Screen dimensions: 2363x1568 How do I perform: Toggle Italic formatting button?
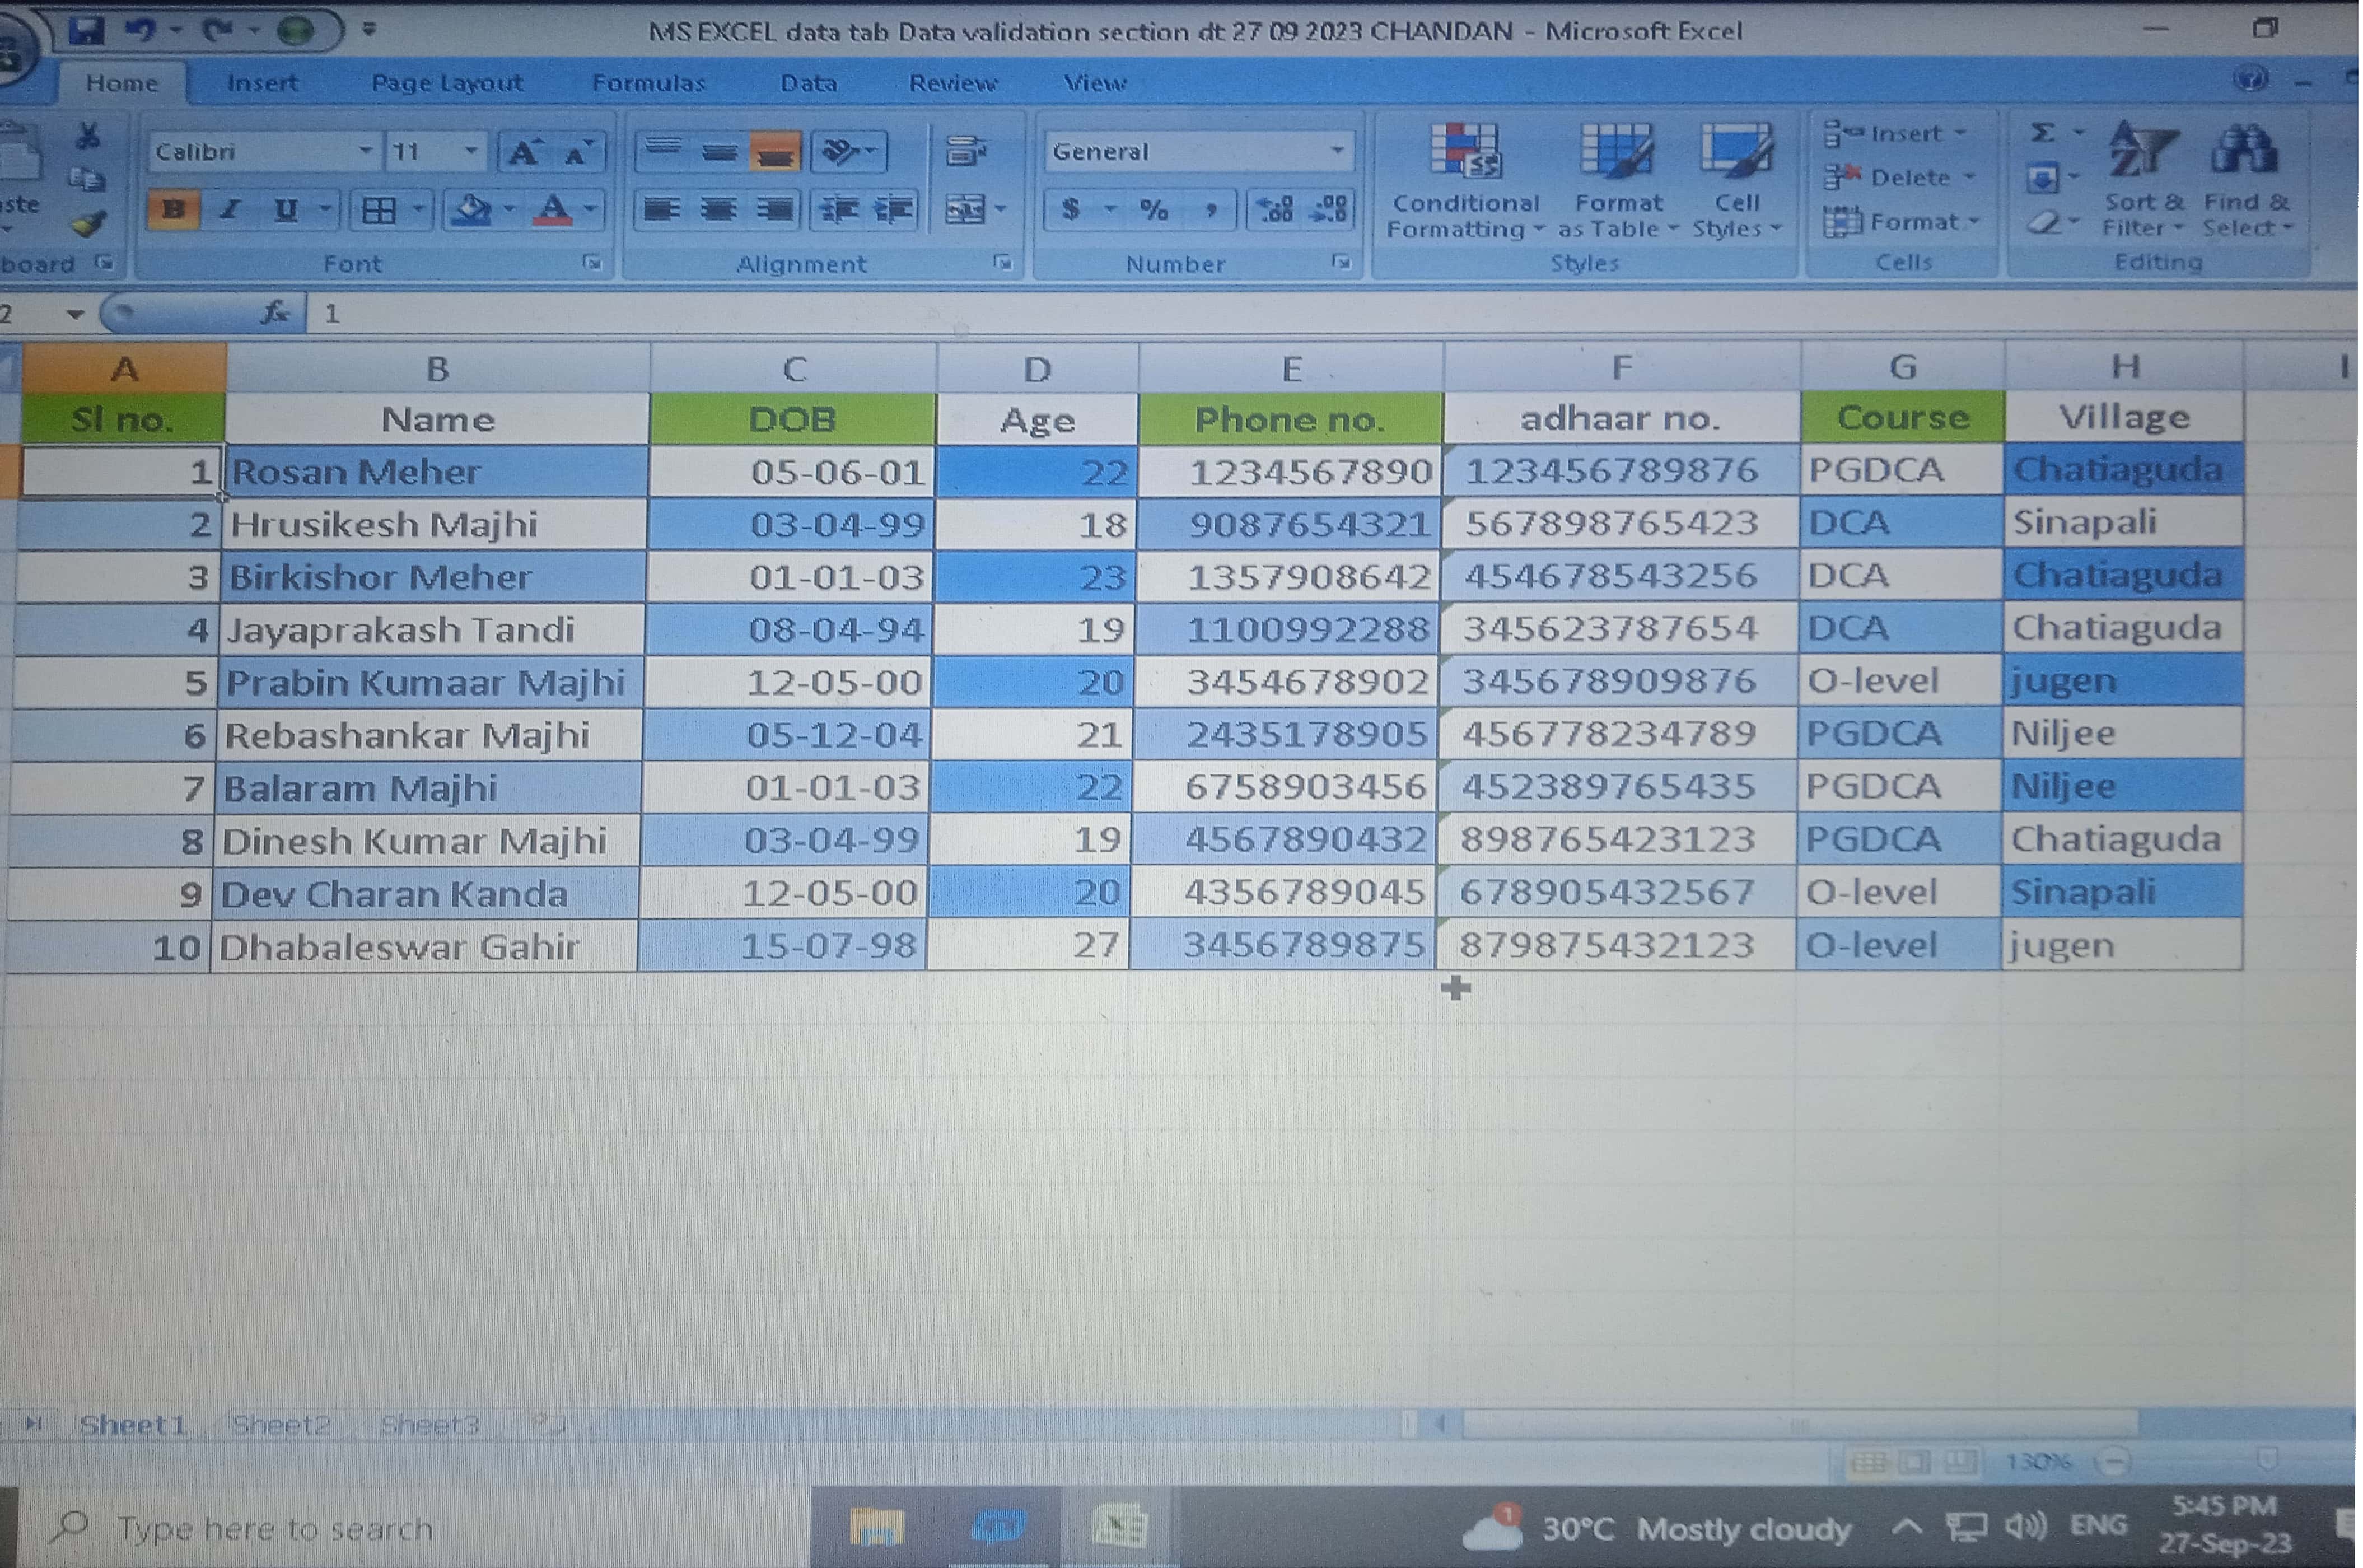(x=230, y=210)
